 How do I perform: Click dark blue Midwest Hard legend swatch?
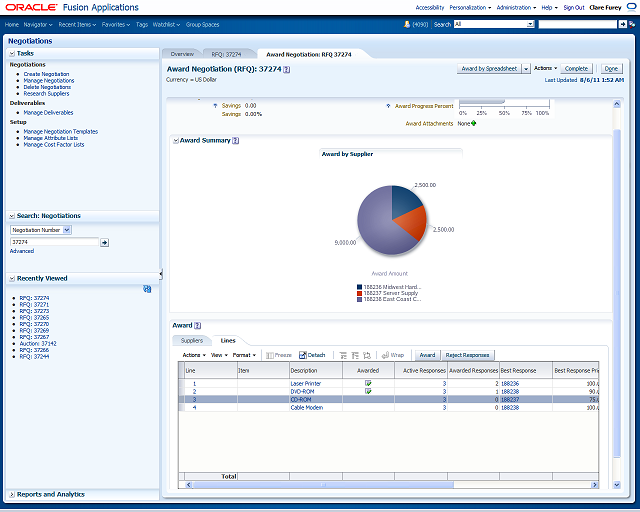pyautogui.click(x=360, y=287)
